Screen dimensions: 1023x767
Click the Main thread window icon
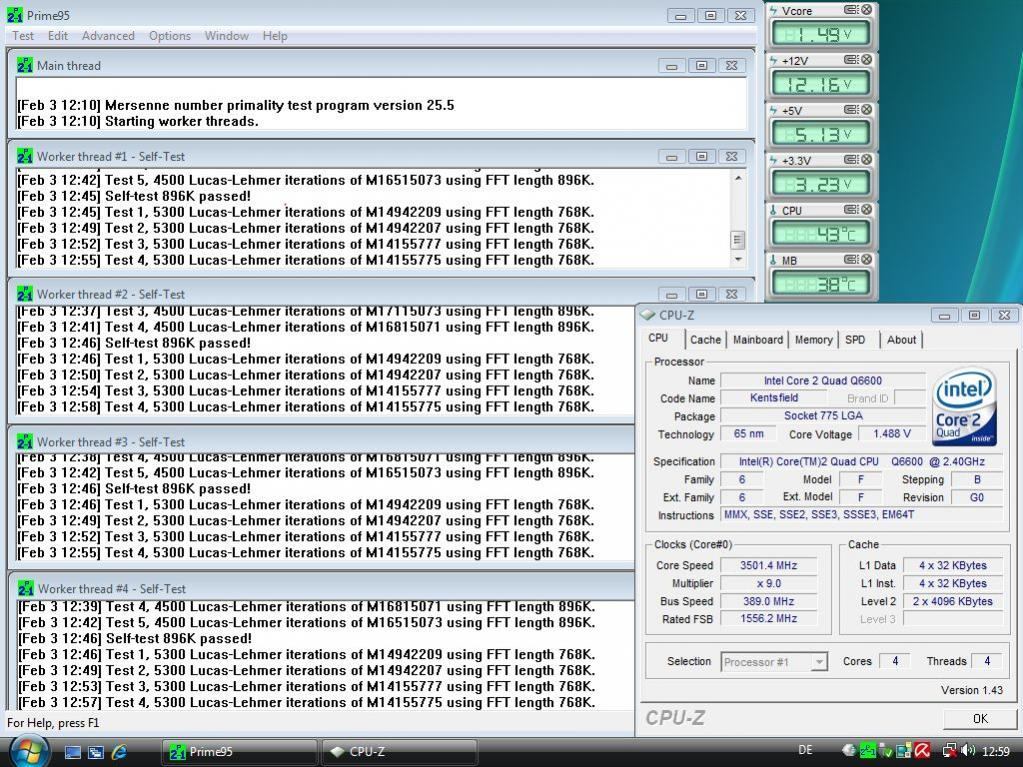(x=25, y=65)
